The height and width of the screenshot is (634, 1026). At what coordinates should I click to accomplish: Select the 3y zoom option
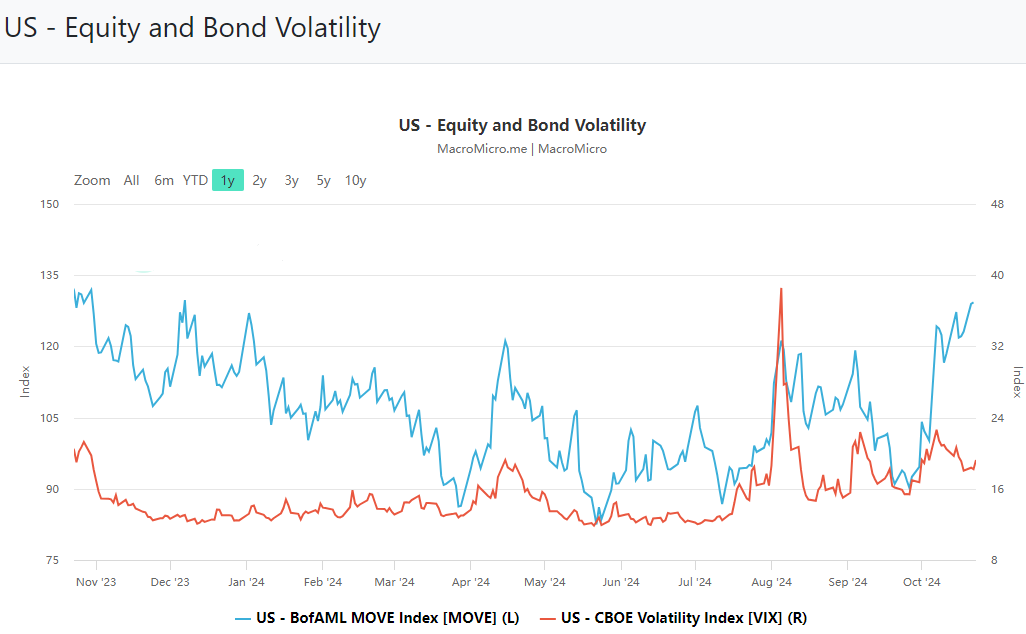point(291,181)
